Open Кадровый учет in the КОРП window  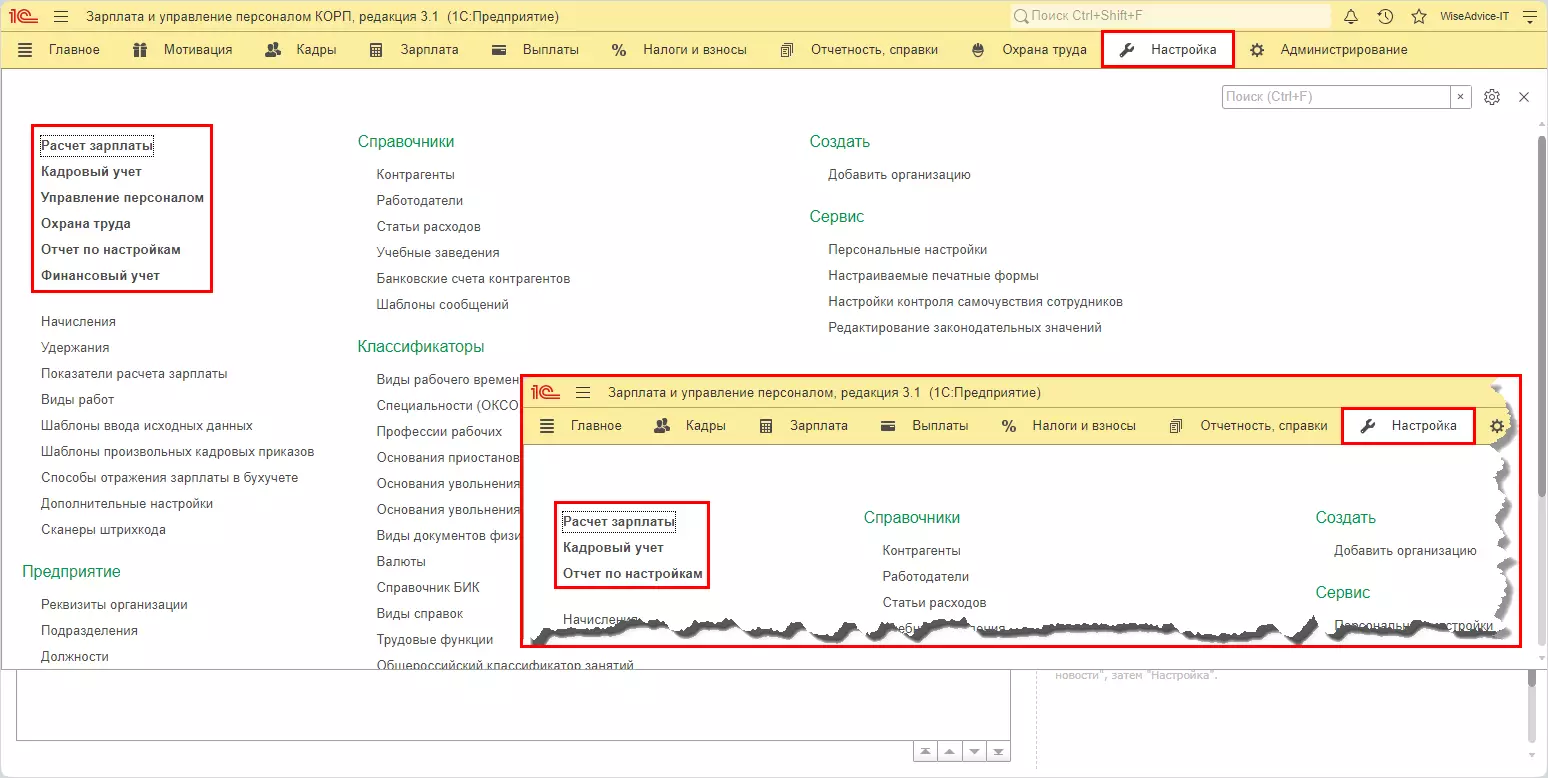coord(91,172)
